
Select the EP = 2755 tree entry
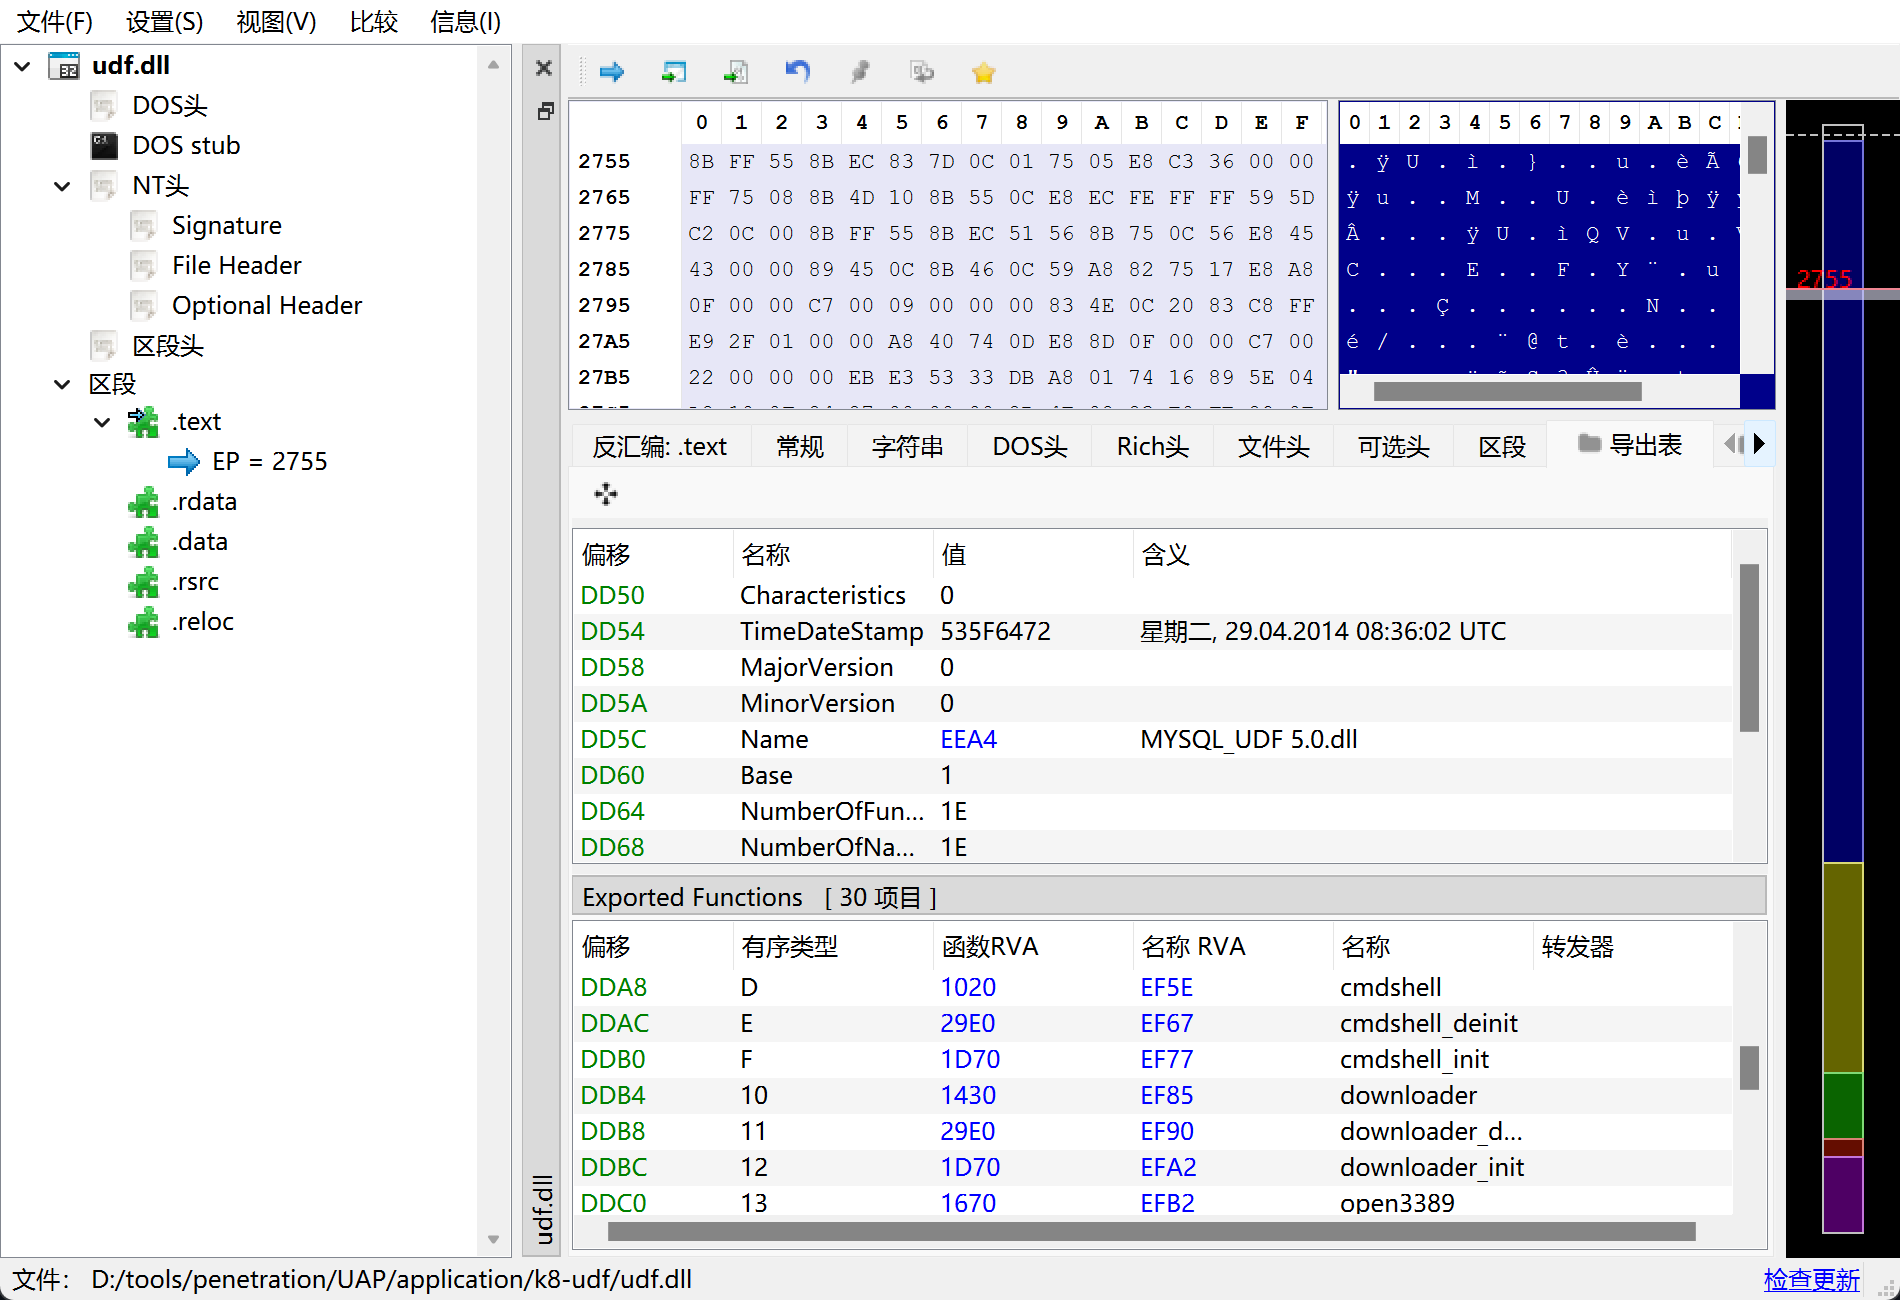269,462
